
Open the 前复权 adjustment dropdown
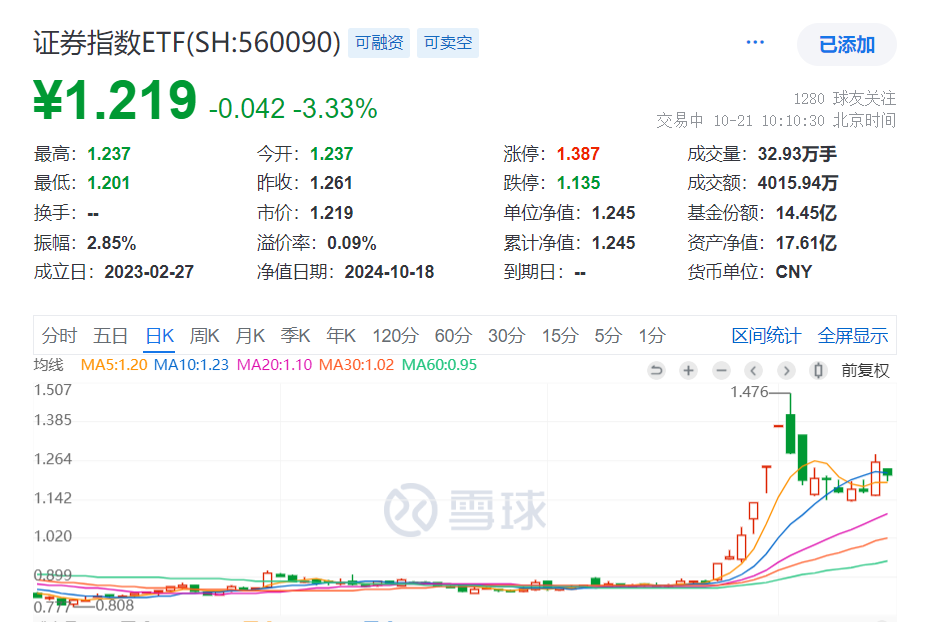(865, 370)
